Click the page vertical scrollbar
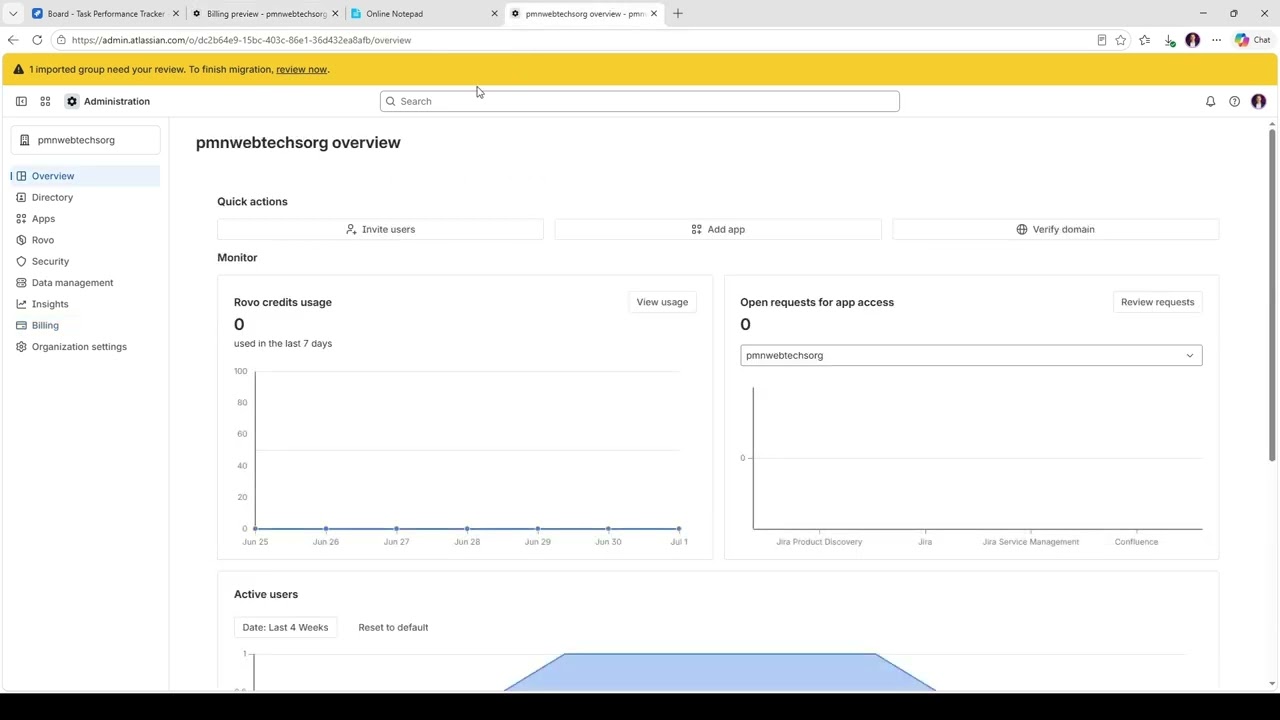This screenshot has height=720, width=1280. click(x=1272, y=295)
